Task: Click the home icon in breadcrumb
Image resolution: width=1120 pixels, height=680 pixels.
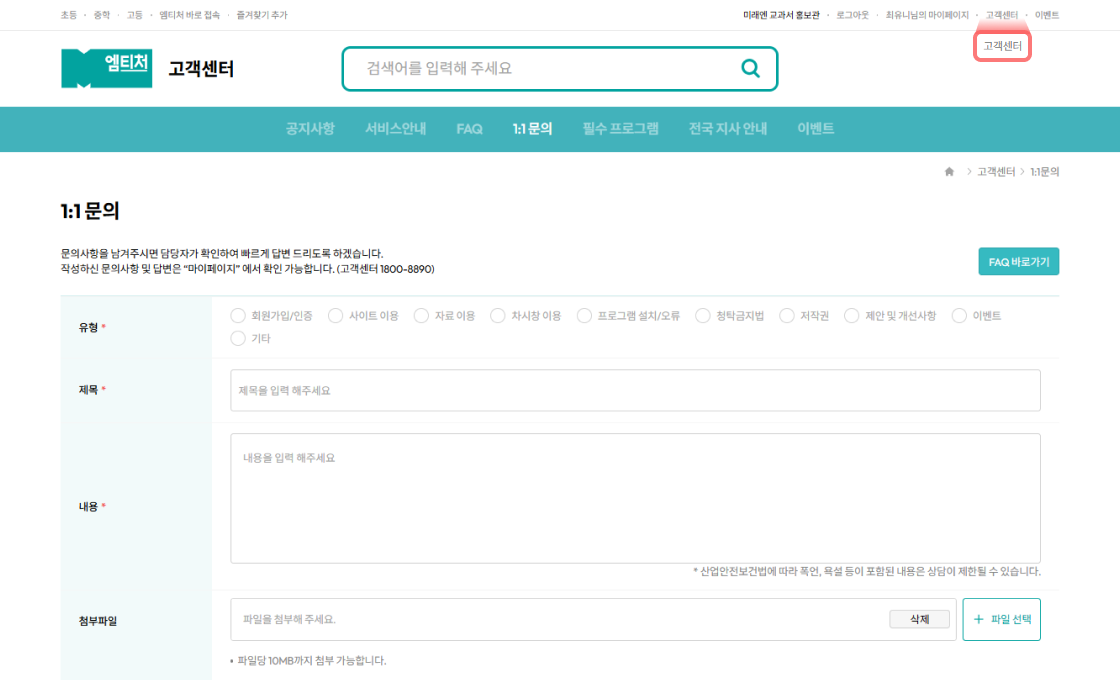Action: 949,172
